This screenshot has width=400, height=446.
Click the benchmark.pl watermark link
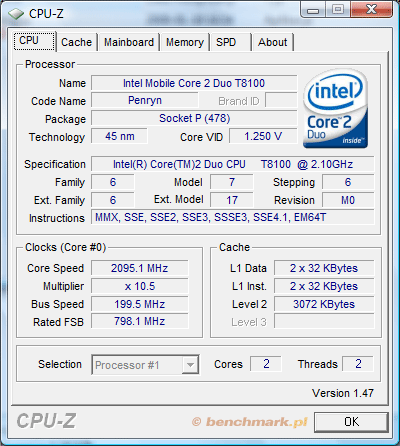pyautogui.click(x=249, y=422)
